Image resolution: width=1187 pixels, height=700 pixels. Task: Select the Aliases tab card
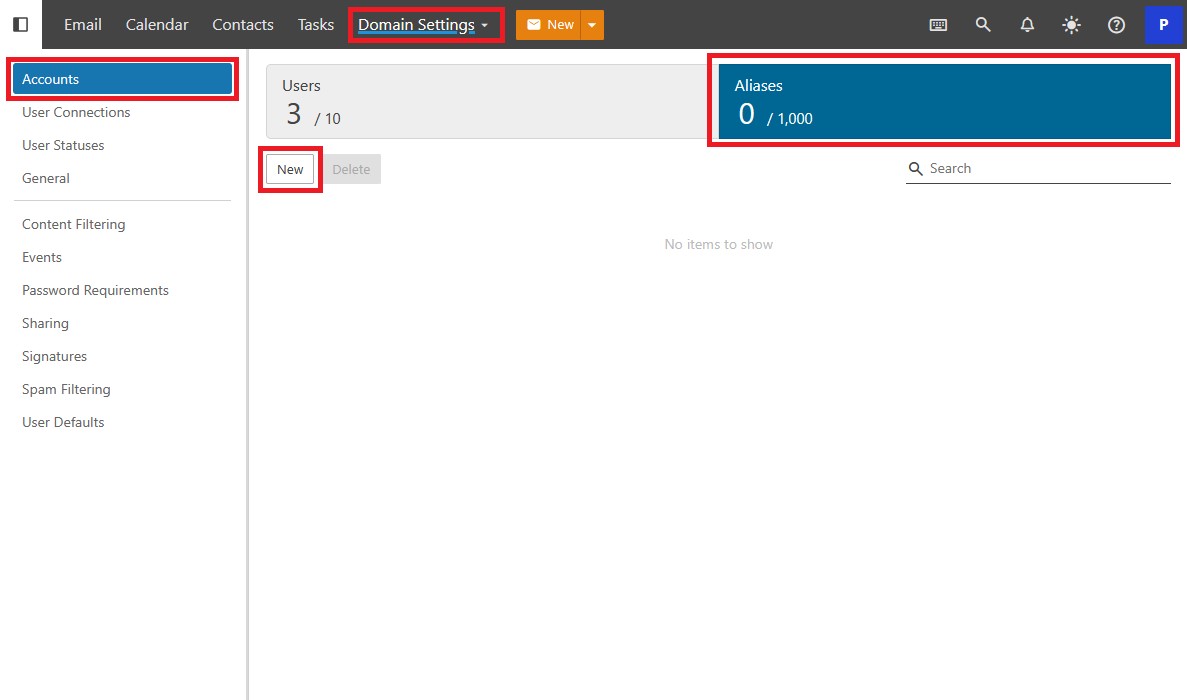[x=943, y=102]
